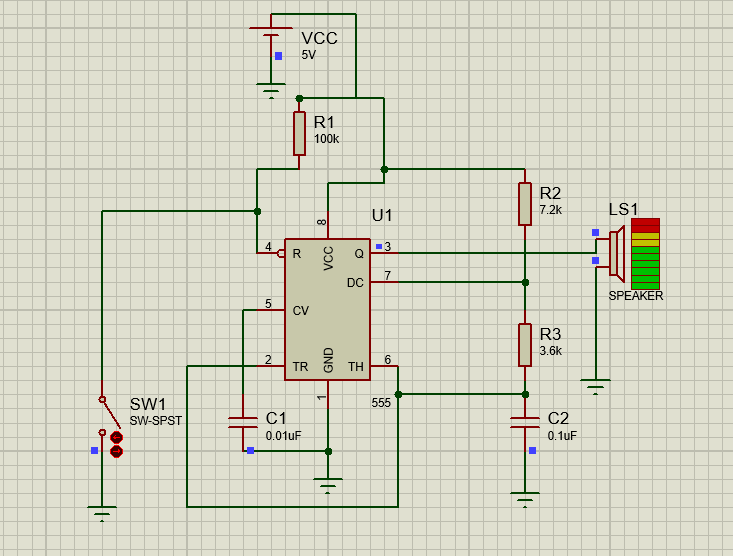
Task: Select the 'C1' reference label
Action: coord(276,418)
